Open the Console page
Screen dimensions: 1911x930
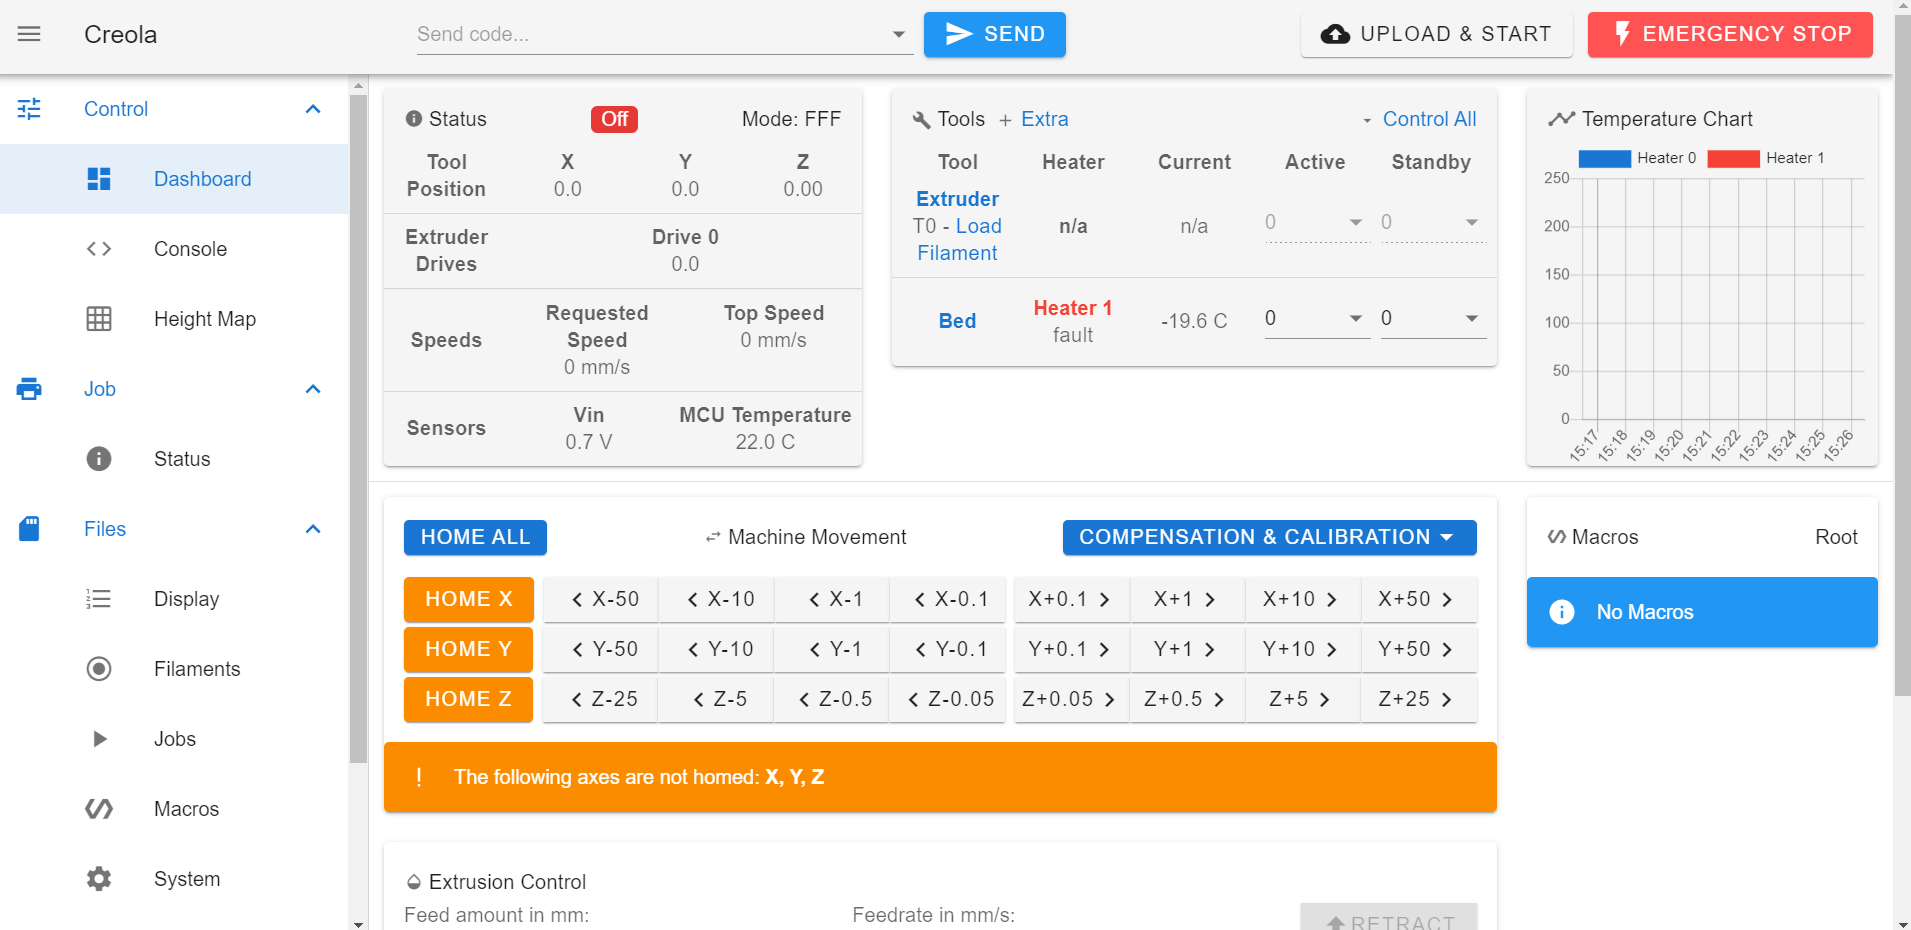pos(174,249)
